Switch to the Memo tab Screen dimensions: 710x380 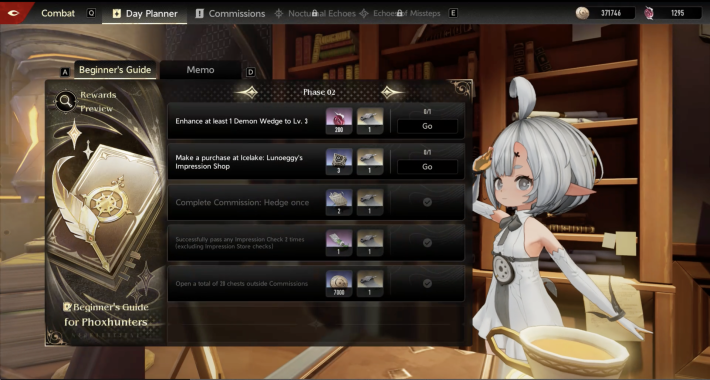point(200,70)
